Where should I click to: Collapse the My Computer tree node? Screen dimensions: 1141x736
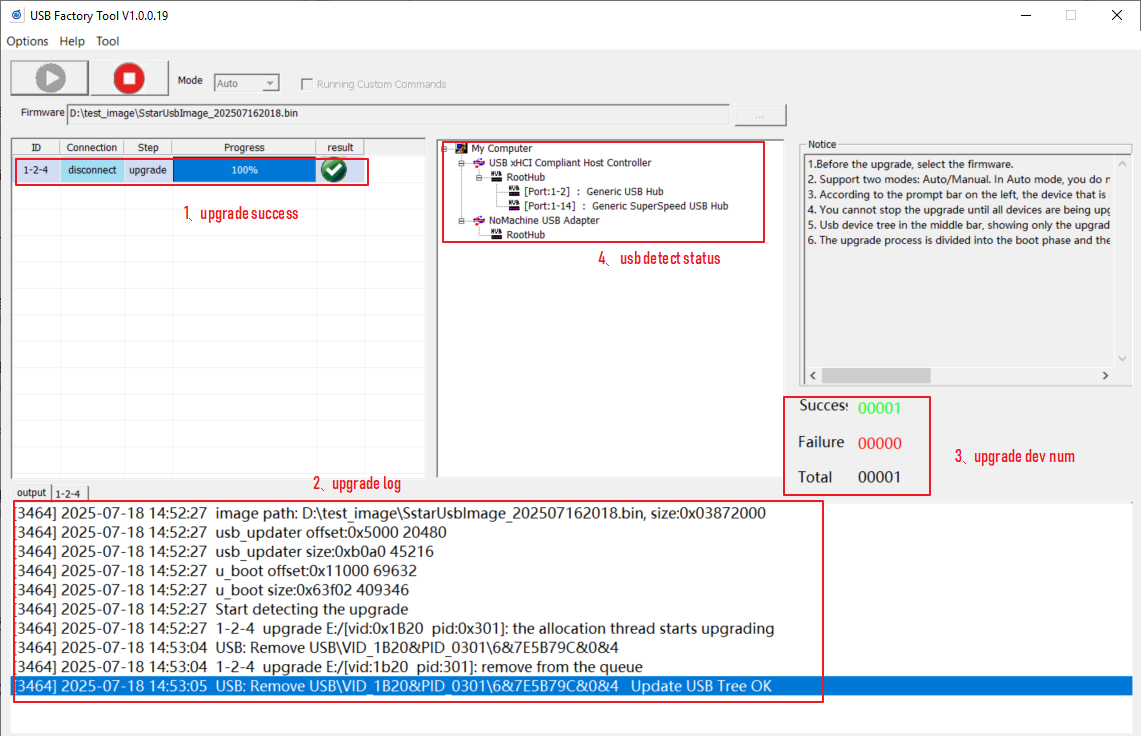coord(444,149)
